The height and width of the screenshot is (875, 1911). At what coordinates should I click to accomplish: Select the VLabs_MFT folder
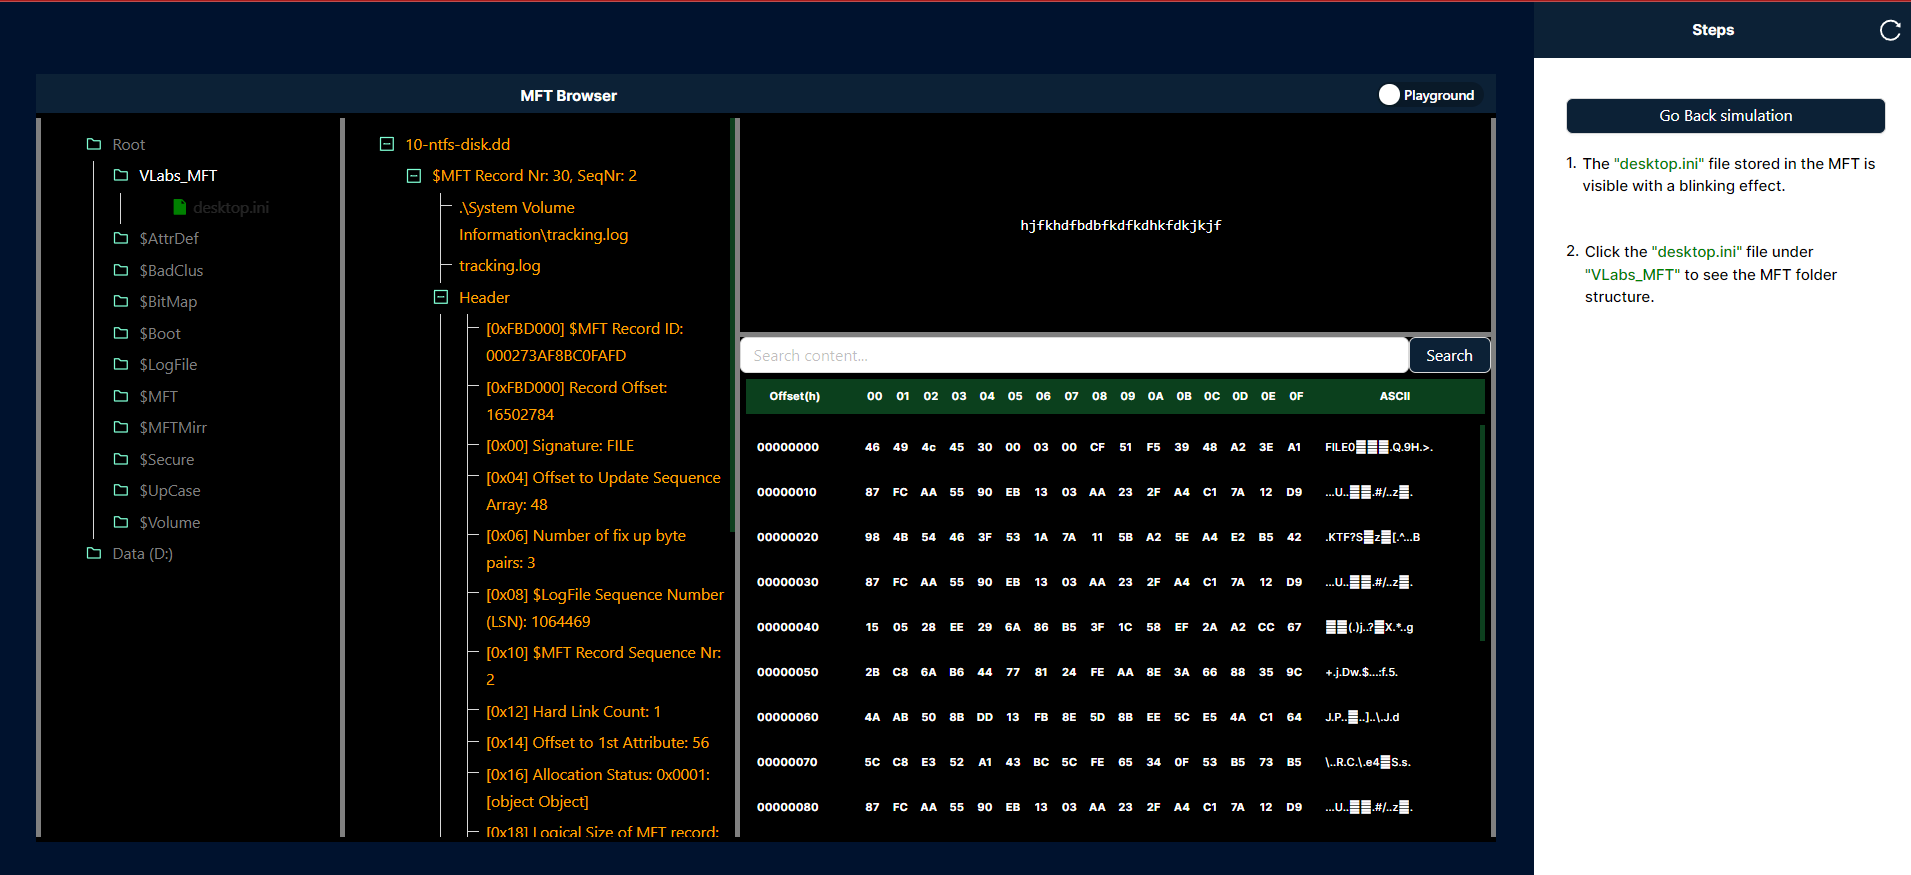tap(177, 176)
